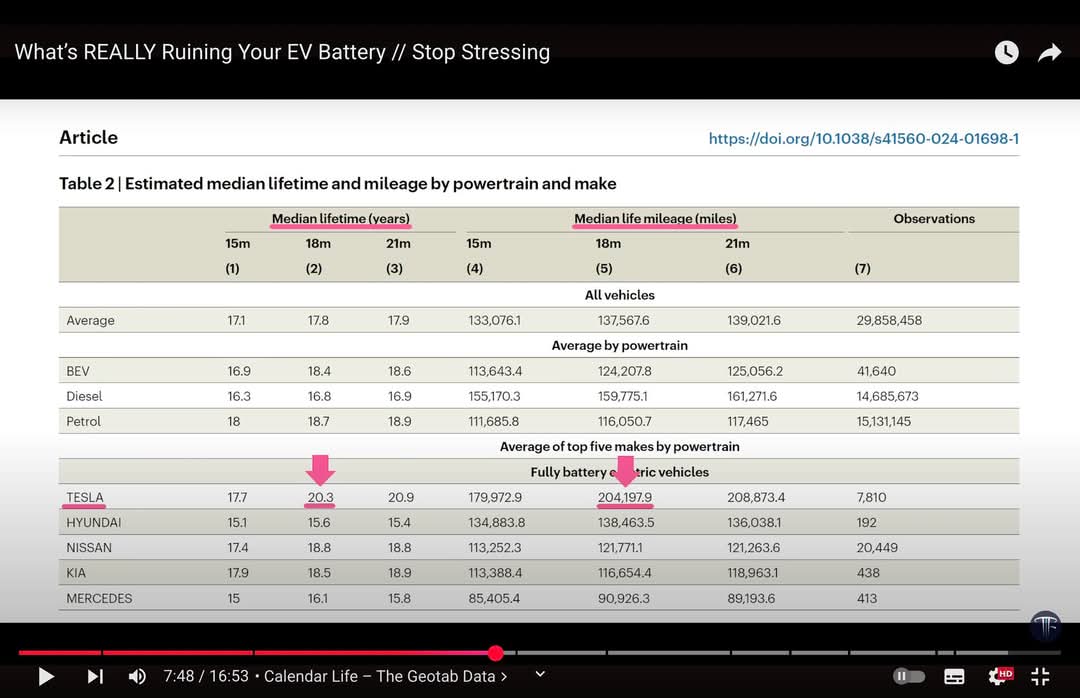This screenshot has width=1080, height=698.
Task: Click the 'All vehicles' section heading
Action: click(x=620, y=295)
